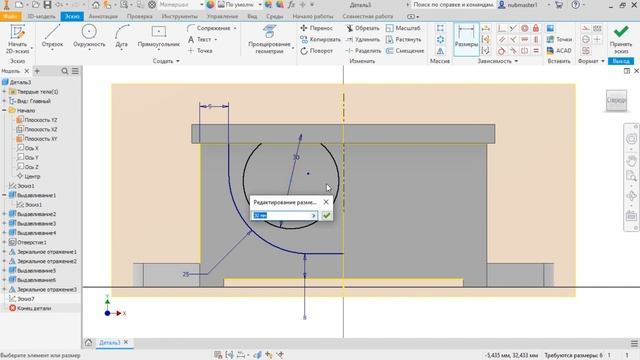Screen dimensions: 640x360
Task: Click the browser search magnifier icon
Action: (x=64, y=71)
